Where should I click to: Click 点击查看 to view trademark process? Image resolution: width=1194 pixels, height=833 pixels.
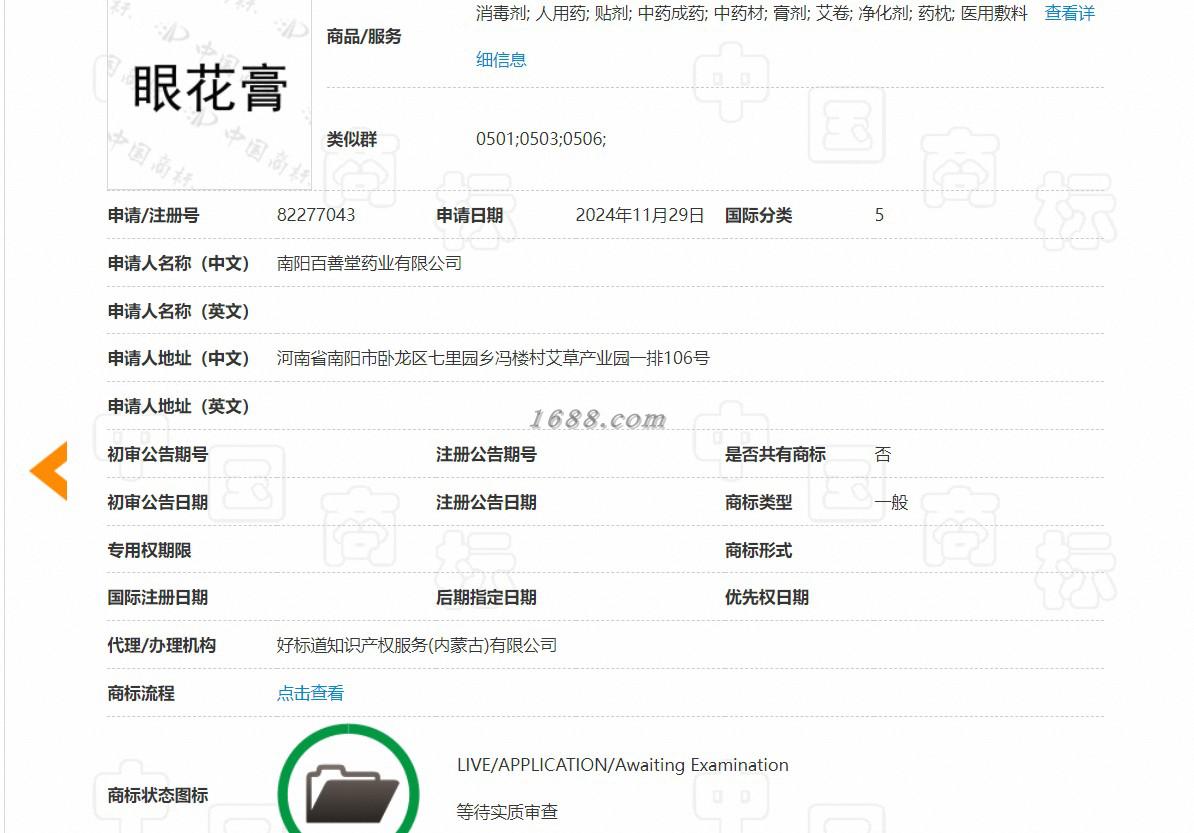(x=310, y=693)
